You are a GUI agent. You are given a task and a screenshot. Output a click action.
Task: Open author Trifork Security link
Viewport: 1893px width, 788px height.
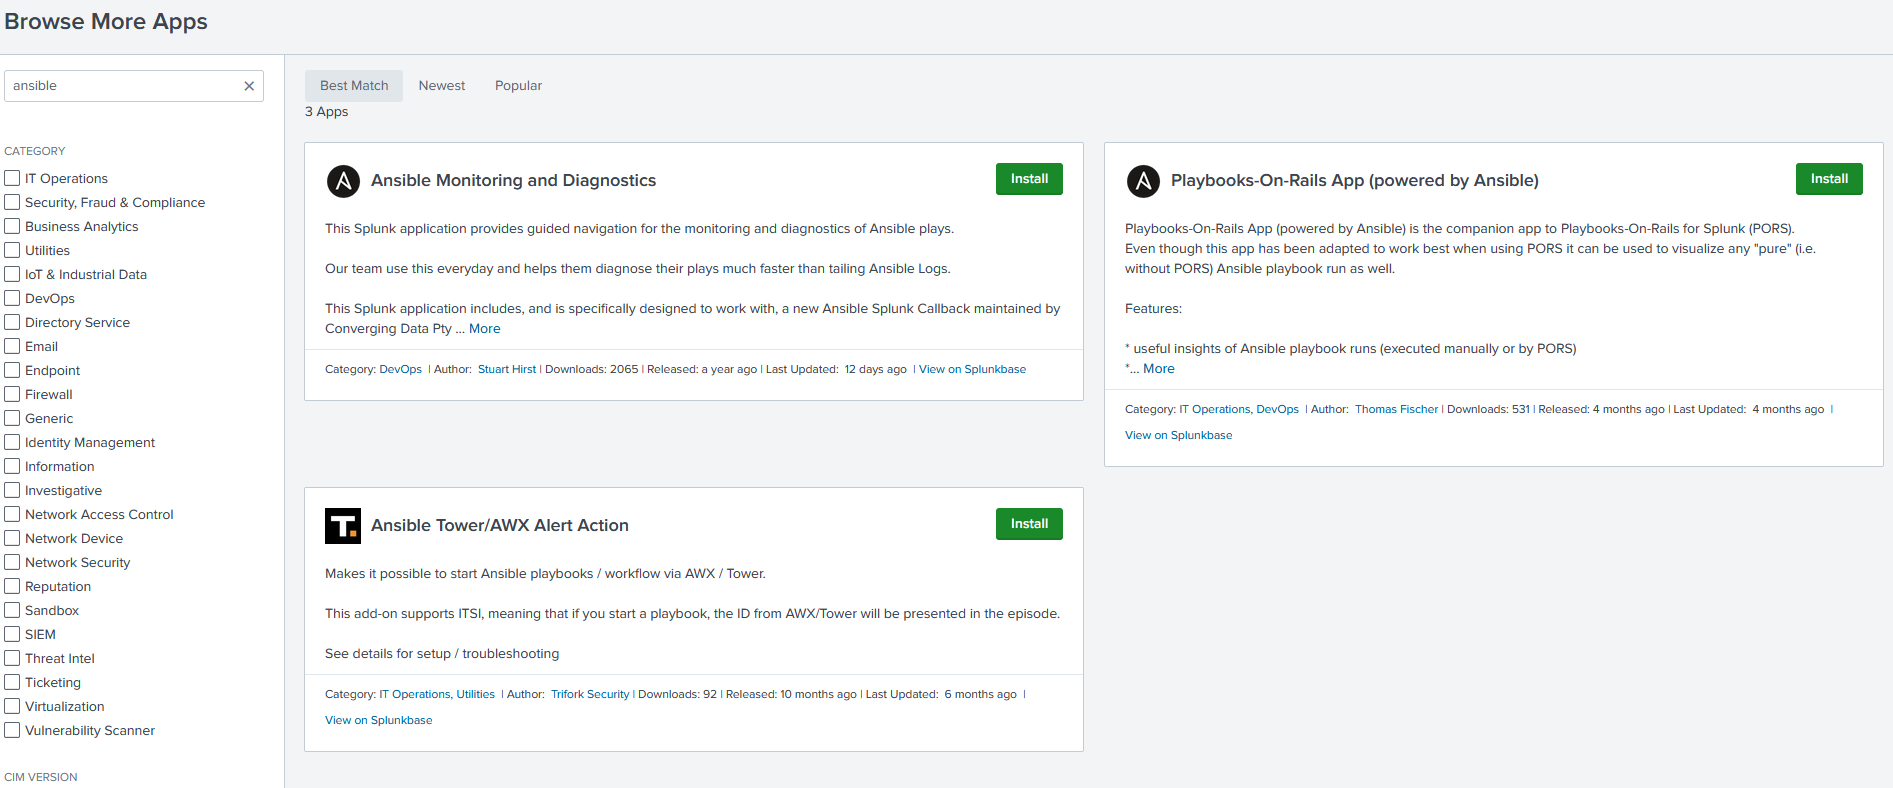coord(590,695)
